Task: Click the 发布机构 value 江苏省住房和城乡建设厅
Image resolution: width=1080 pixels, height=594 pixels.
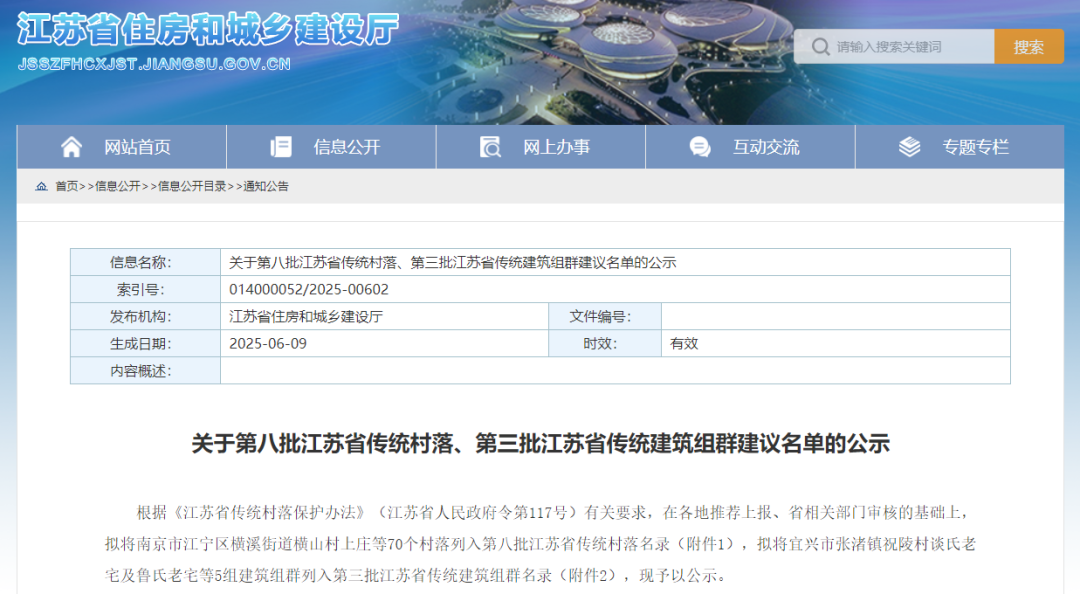Action: (x=306, y=316)
